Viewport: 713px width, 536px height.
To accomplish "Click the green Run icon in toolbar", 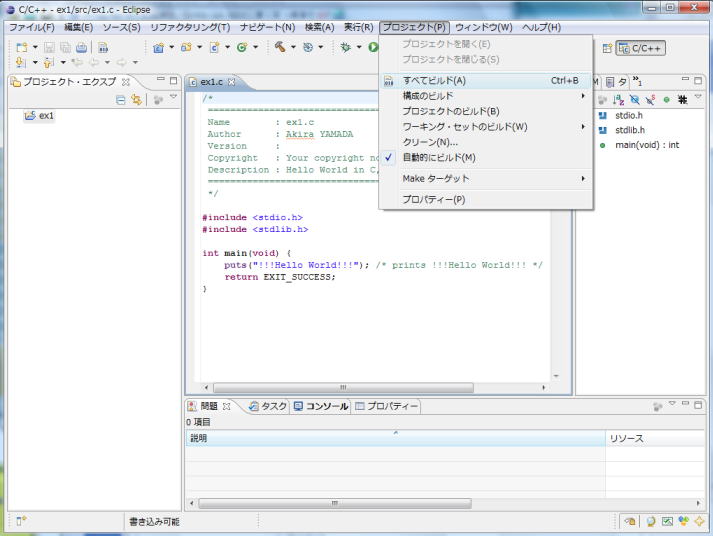I will click(373, 47).
